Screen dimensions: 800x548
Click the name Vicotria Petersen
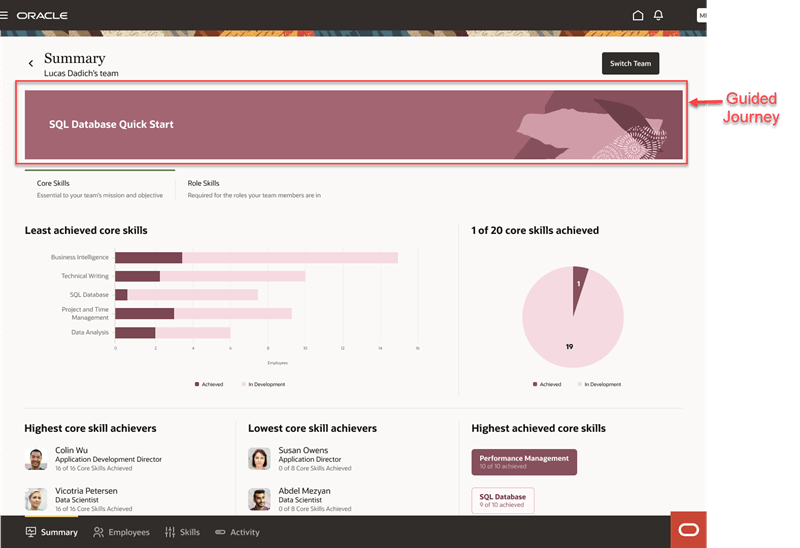pos(86,491)
